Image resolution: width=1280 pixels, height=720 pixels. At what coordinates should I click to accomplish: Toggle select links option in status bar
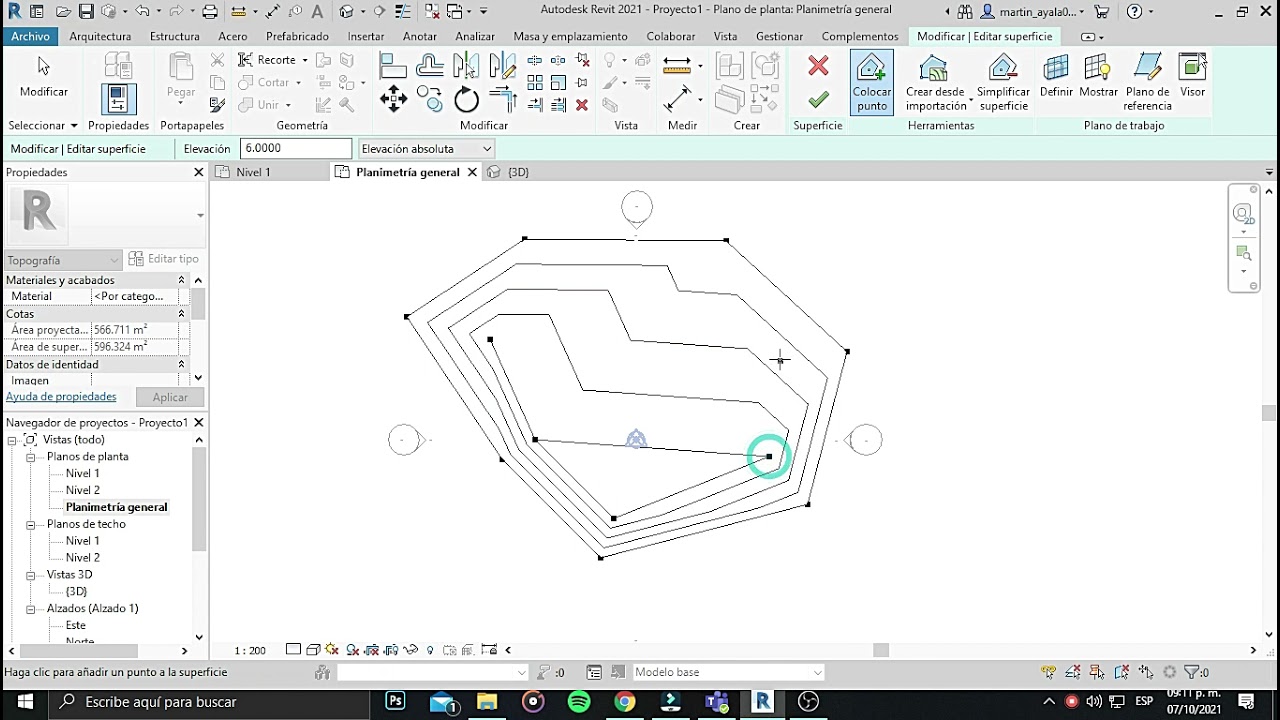1048,672
